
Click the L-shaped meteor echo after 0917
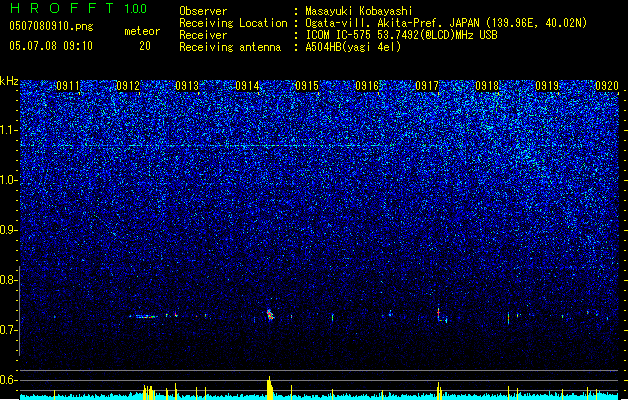(442, 315)
